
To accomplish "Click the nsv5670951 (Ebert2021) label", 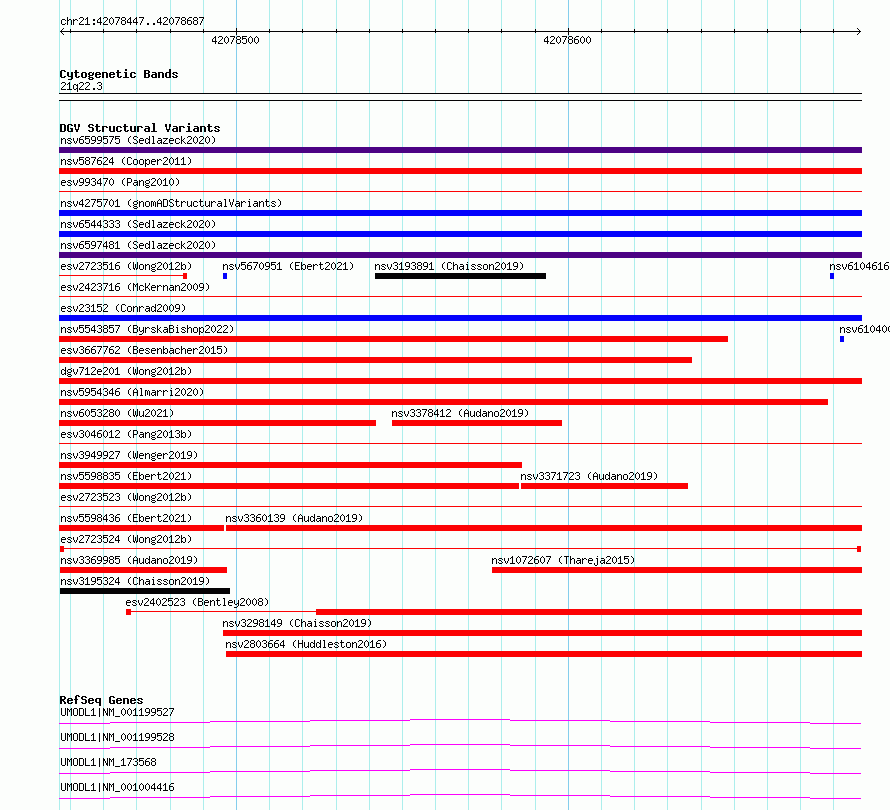I will pyautogui.click(x=288, y=266).
